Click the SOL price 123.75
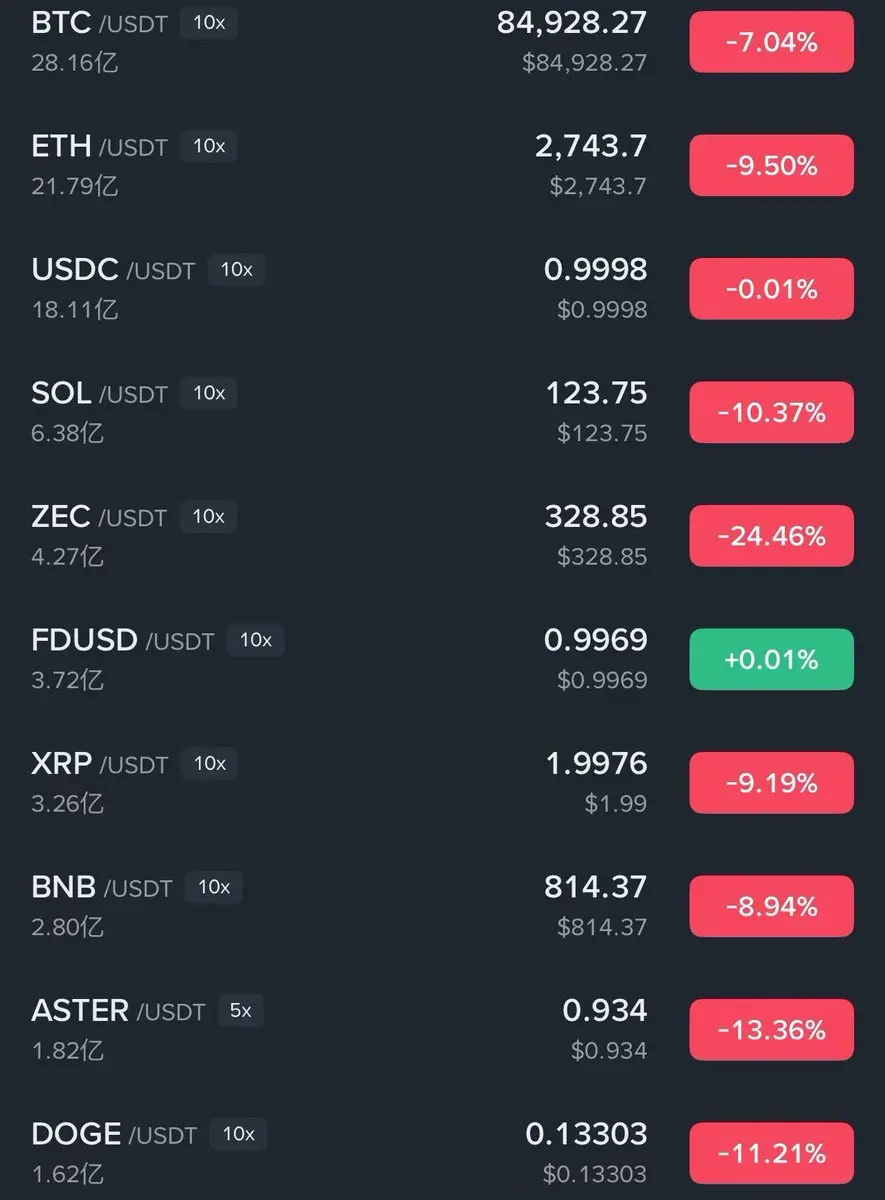885x1200 pixels. (x=596, y=393)
